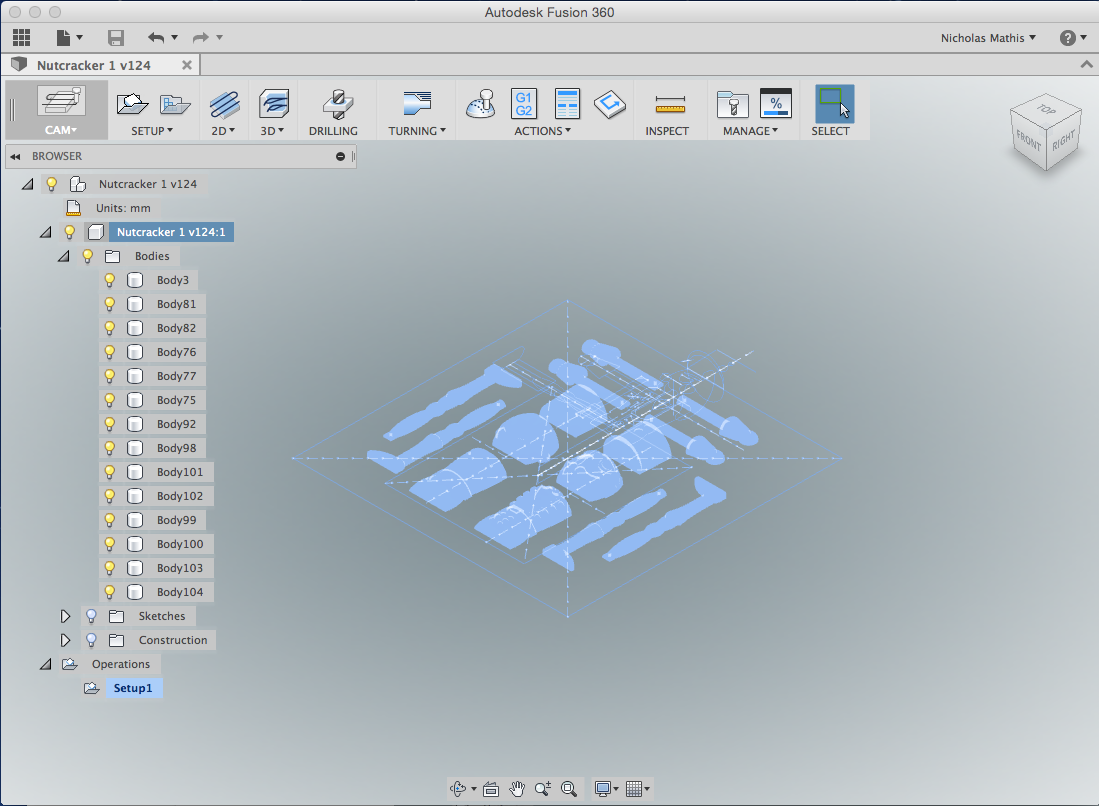Click the Simulate icon in Actions
The width and height of the screenshot is (1099, 806).
481,104
